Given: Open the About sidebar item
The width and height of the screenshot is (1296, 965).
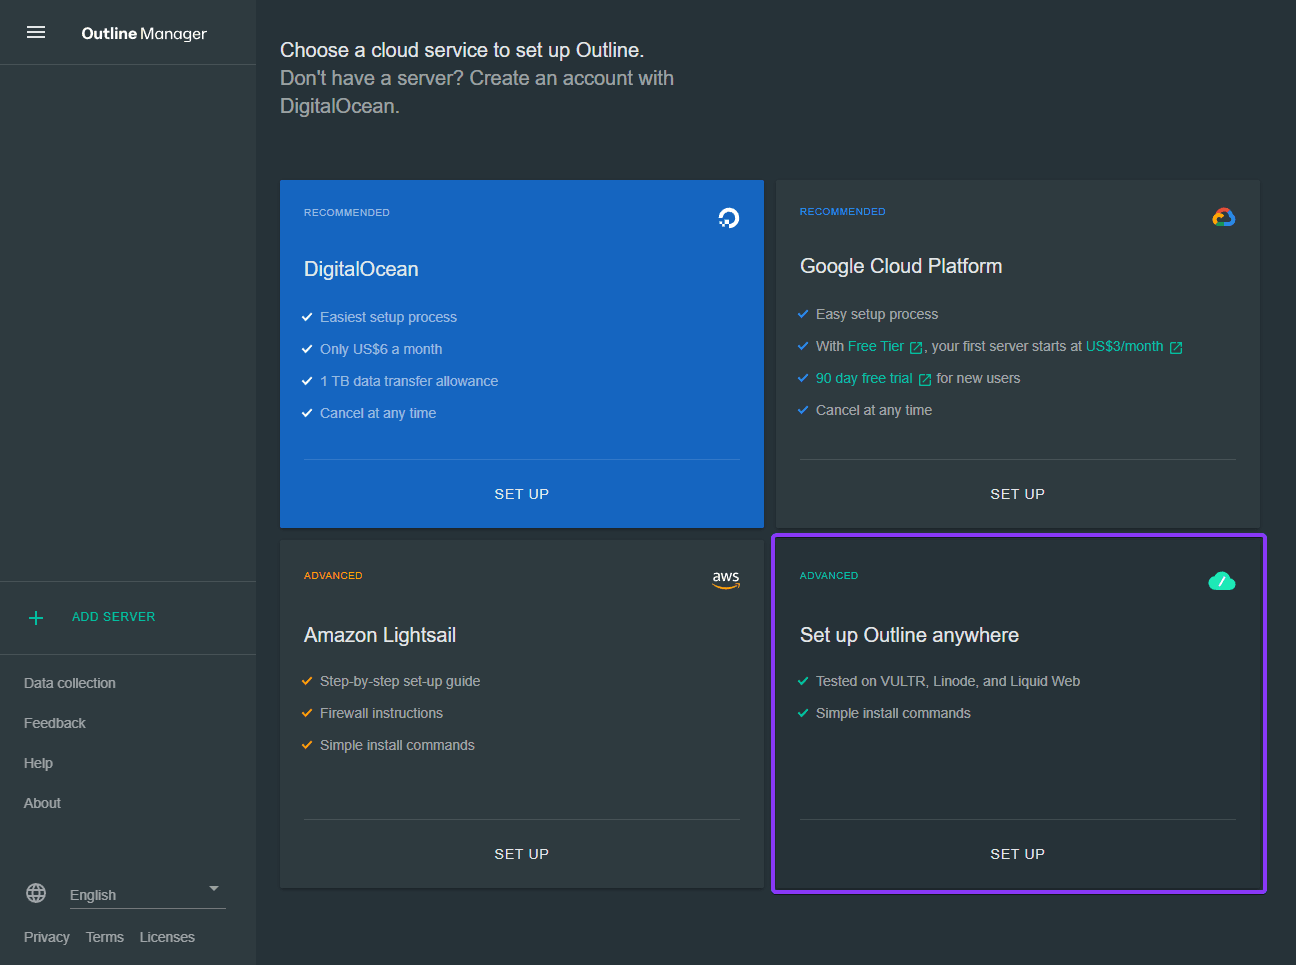Looking at the screenshot, I should coord(42,803).
